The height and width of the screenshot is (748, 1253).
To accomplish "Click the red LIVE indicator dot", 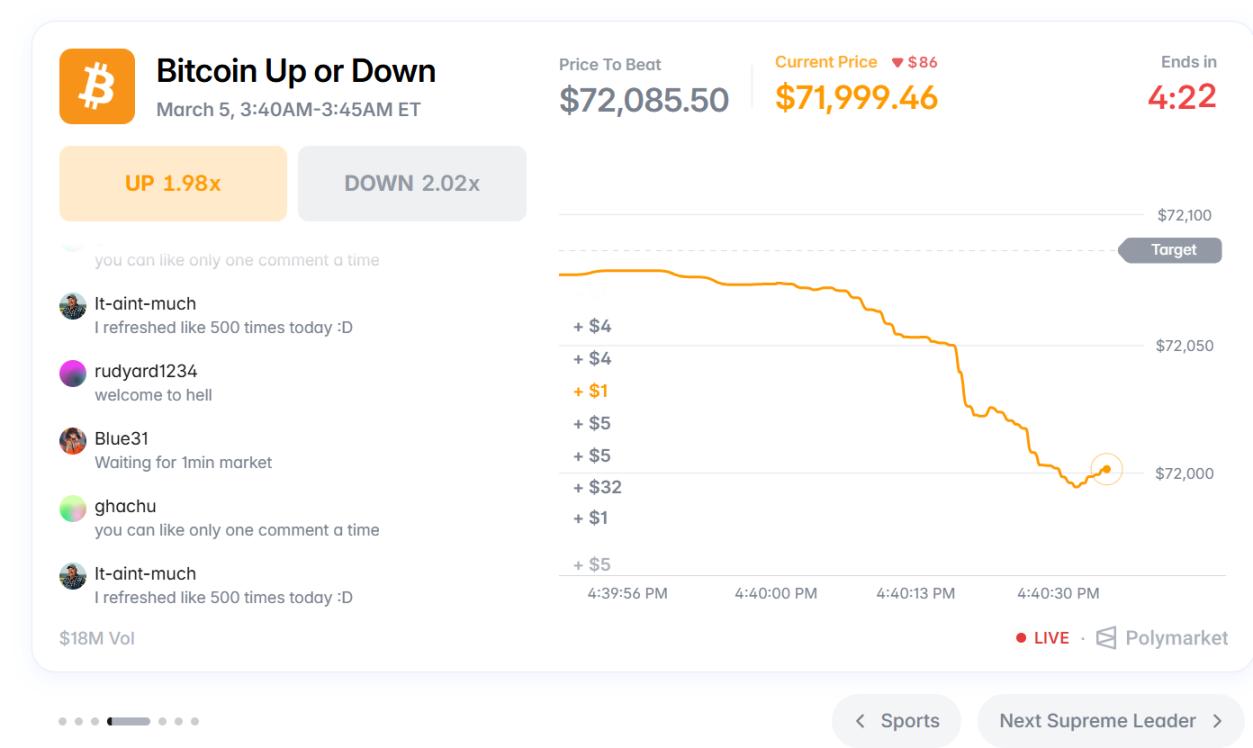I will pyautogui.click(x=1021, y=638).
